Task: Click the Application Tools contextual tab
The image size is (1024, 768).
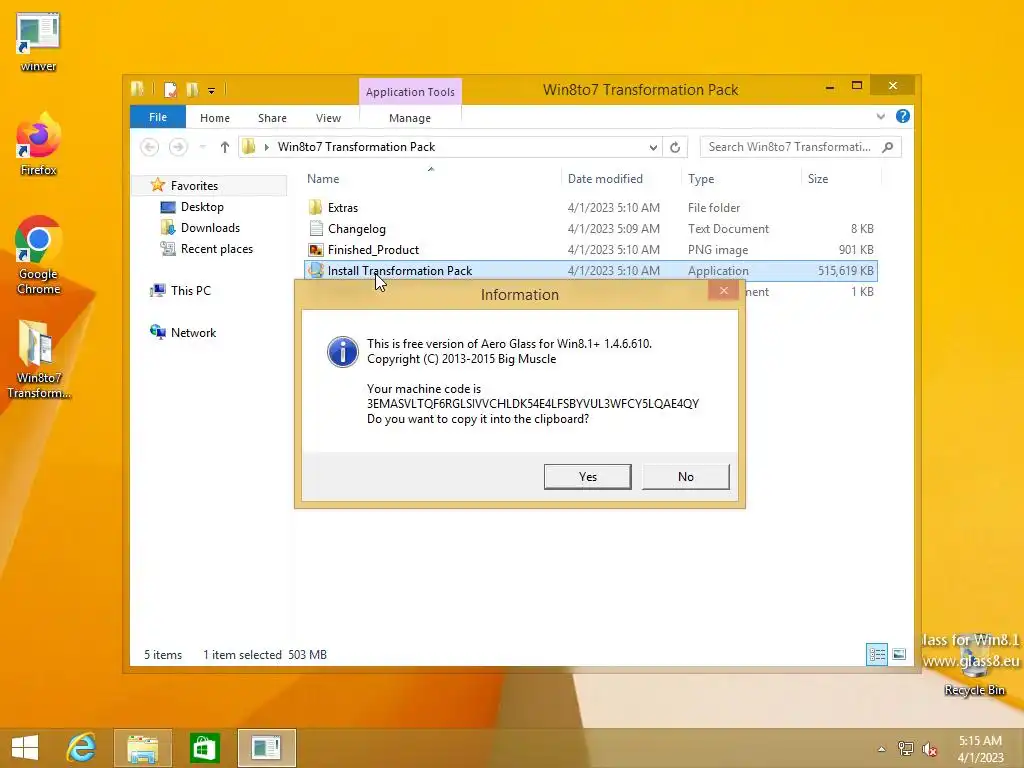Action: [410, 92]
